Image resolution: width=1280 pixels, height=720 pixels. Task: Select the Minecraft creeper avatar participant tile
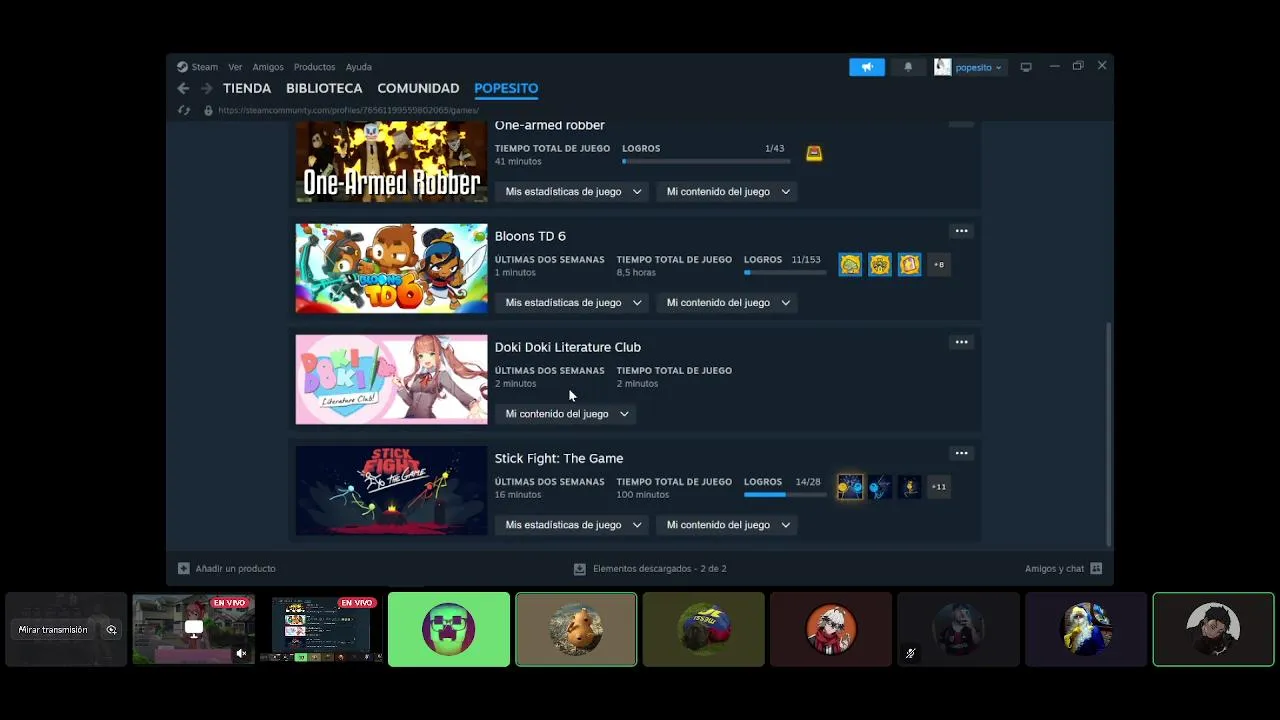[449, 629]
